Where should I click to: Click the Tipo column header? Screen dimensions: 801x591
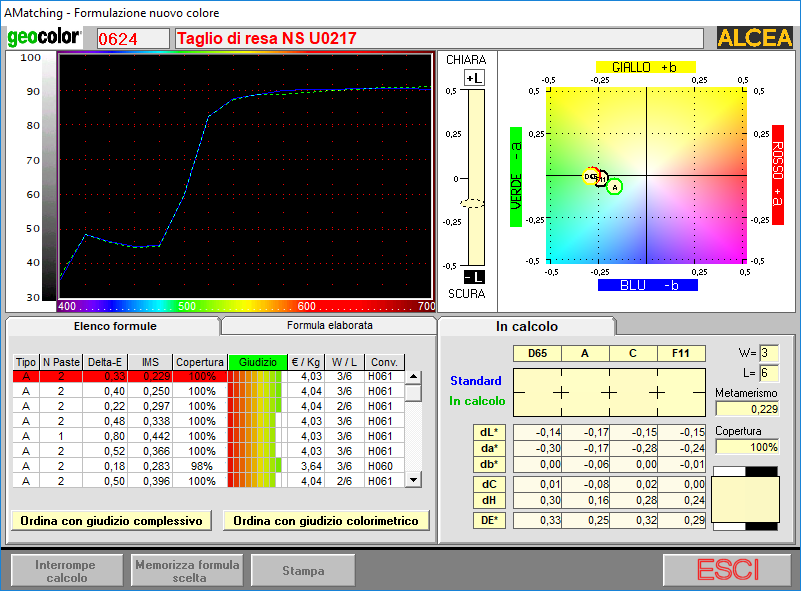tap(26, 362)
